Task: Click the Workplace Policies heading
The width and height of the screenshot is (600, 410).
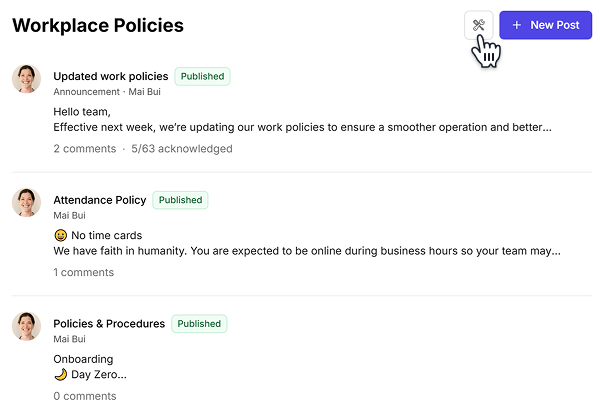Action: (x=98, y=25)
